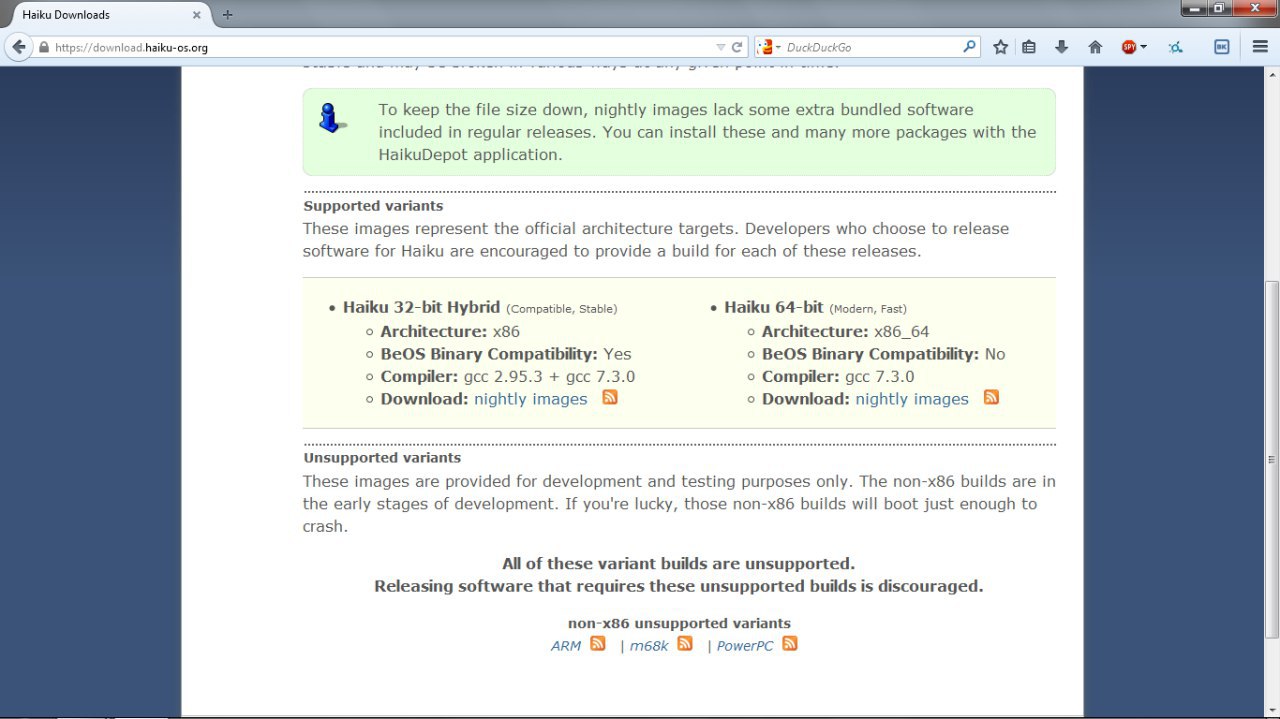Click the 'gcc 2.95.3 + gcc 7.3.0' compiler text
The height and width of the screenshot is (719, 1280).
click(549, 377)
